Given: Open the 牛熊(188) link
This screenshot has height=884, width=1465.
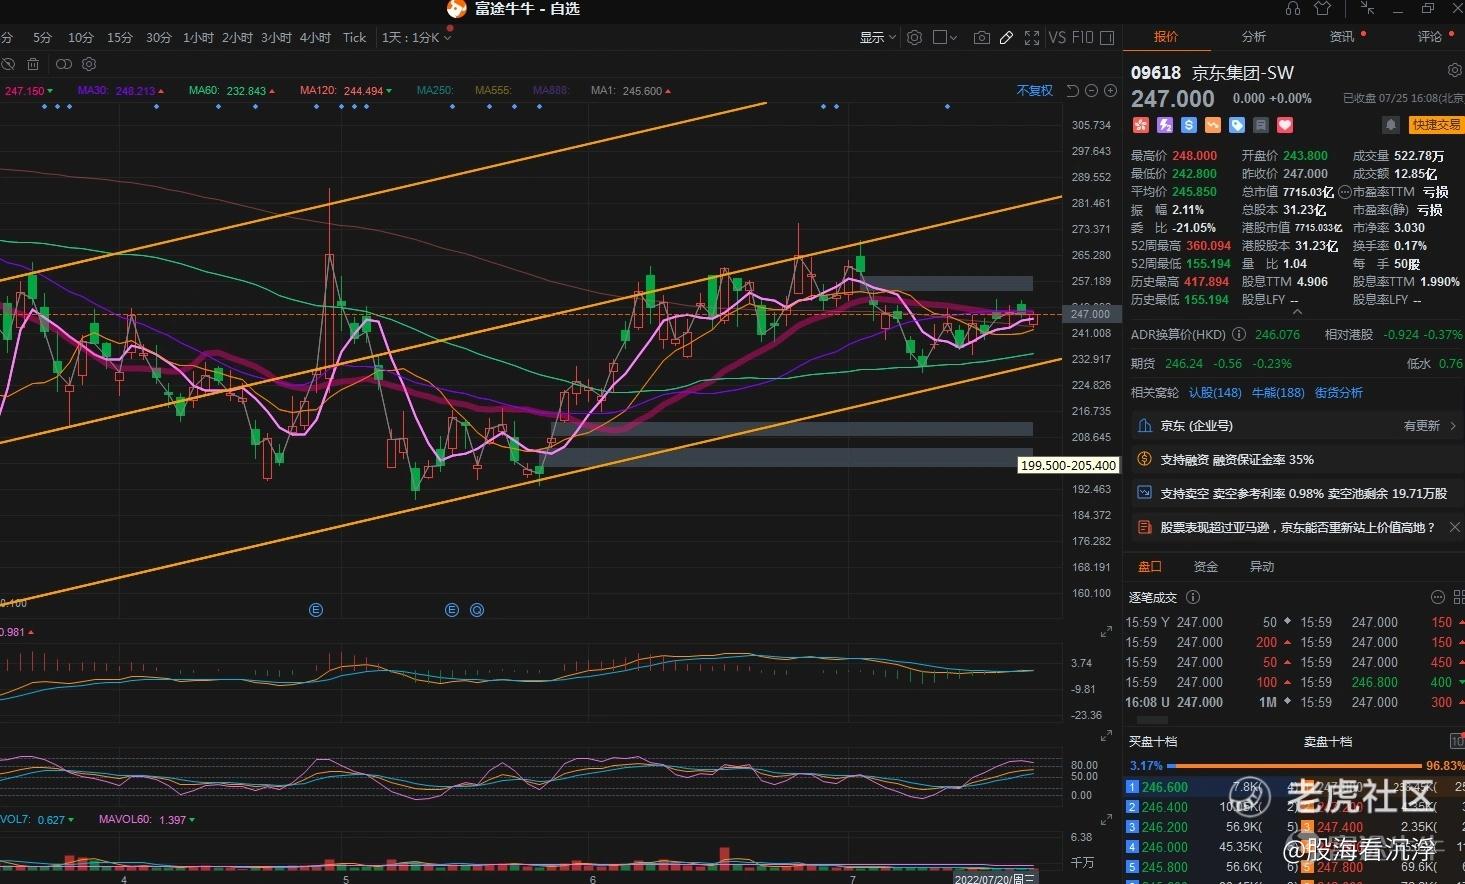Looking at the screenshot, I should point(1278,393).
